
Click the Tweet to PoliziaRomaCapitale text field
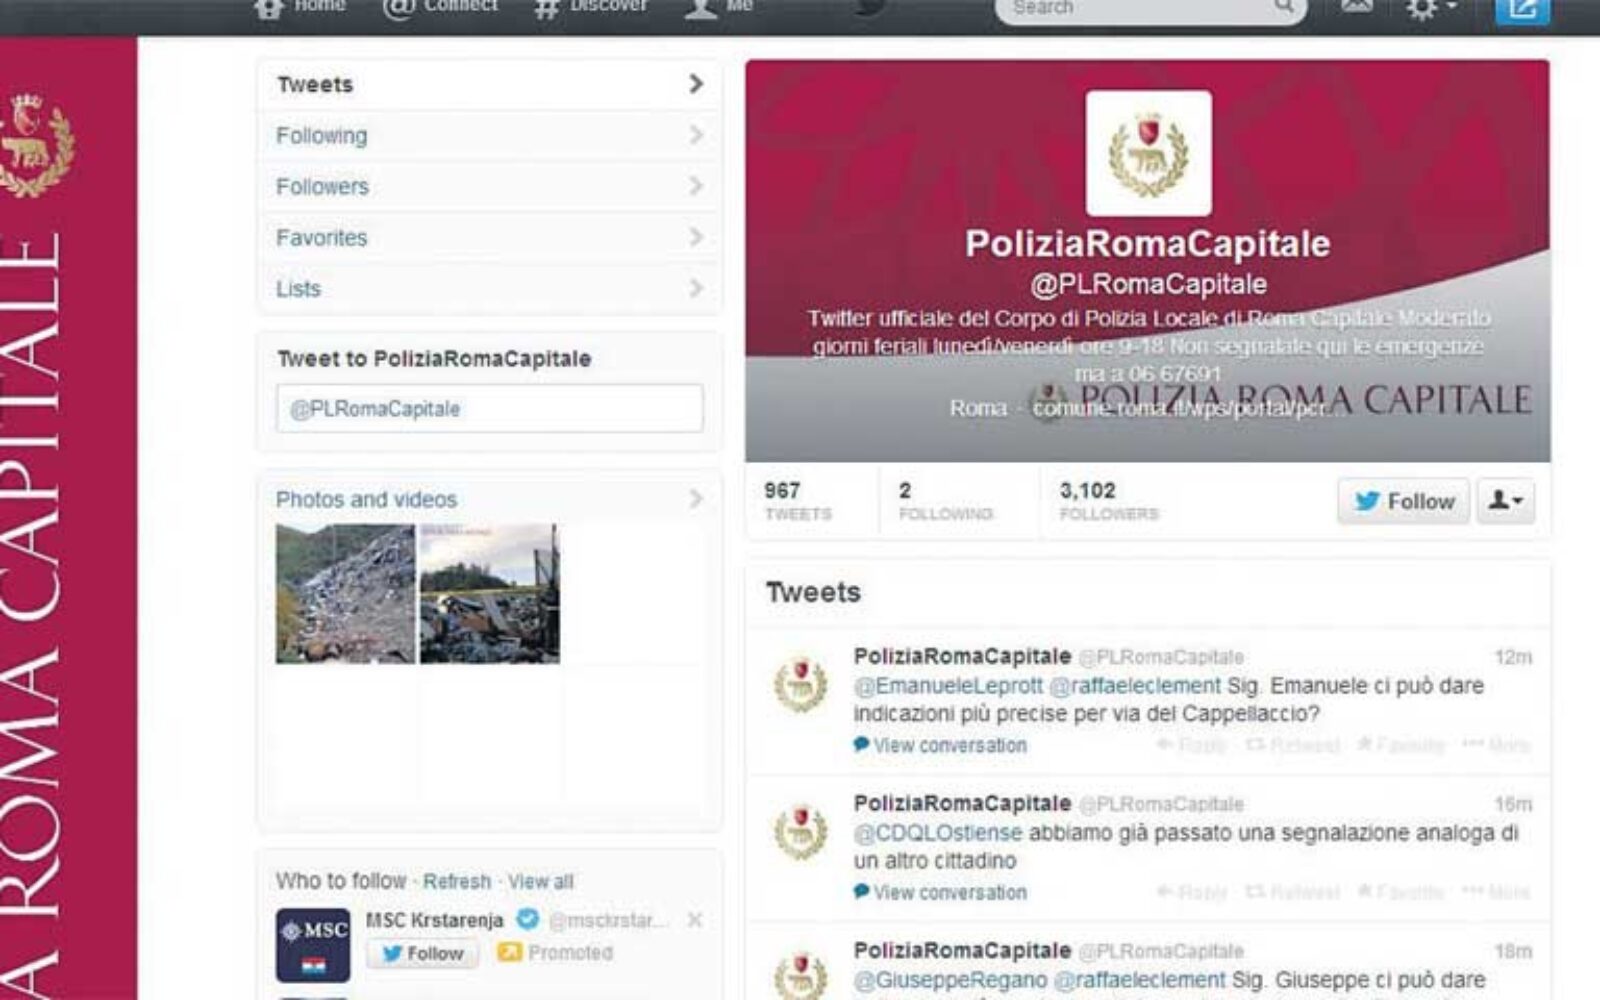click(x=489, y=409)
